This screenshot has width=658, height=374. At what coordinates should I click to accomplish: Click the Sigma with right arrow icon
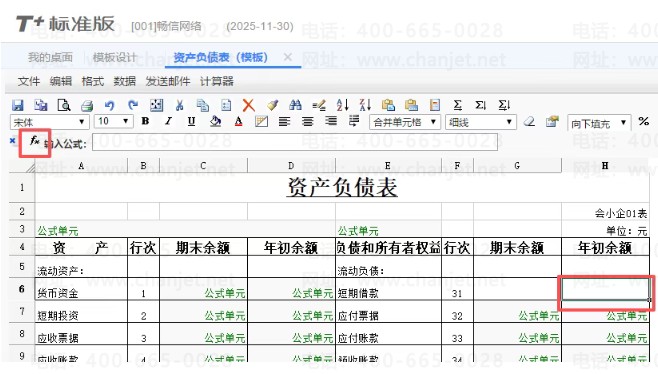pos(504,105)
